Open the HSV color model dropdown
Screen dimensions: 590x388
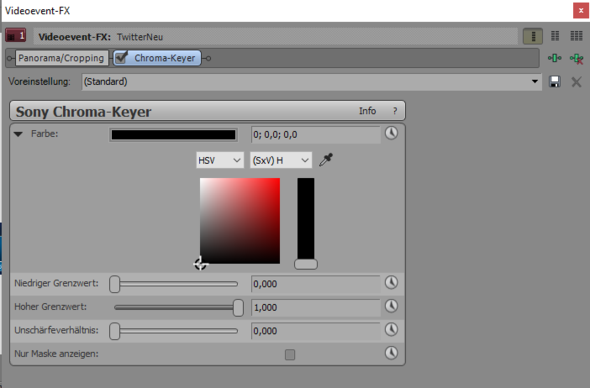tap(220, 160)
